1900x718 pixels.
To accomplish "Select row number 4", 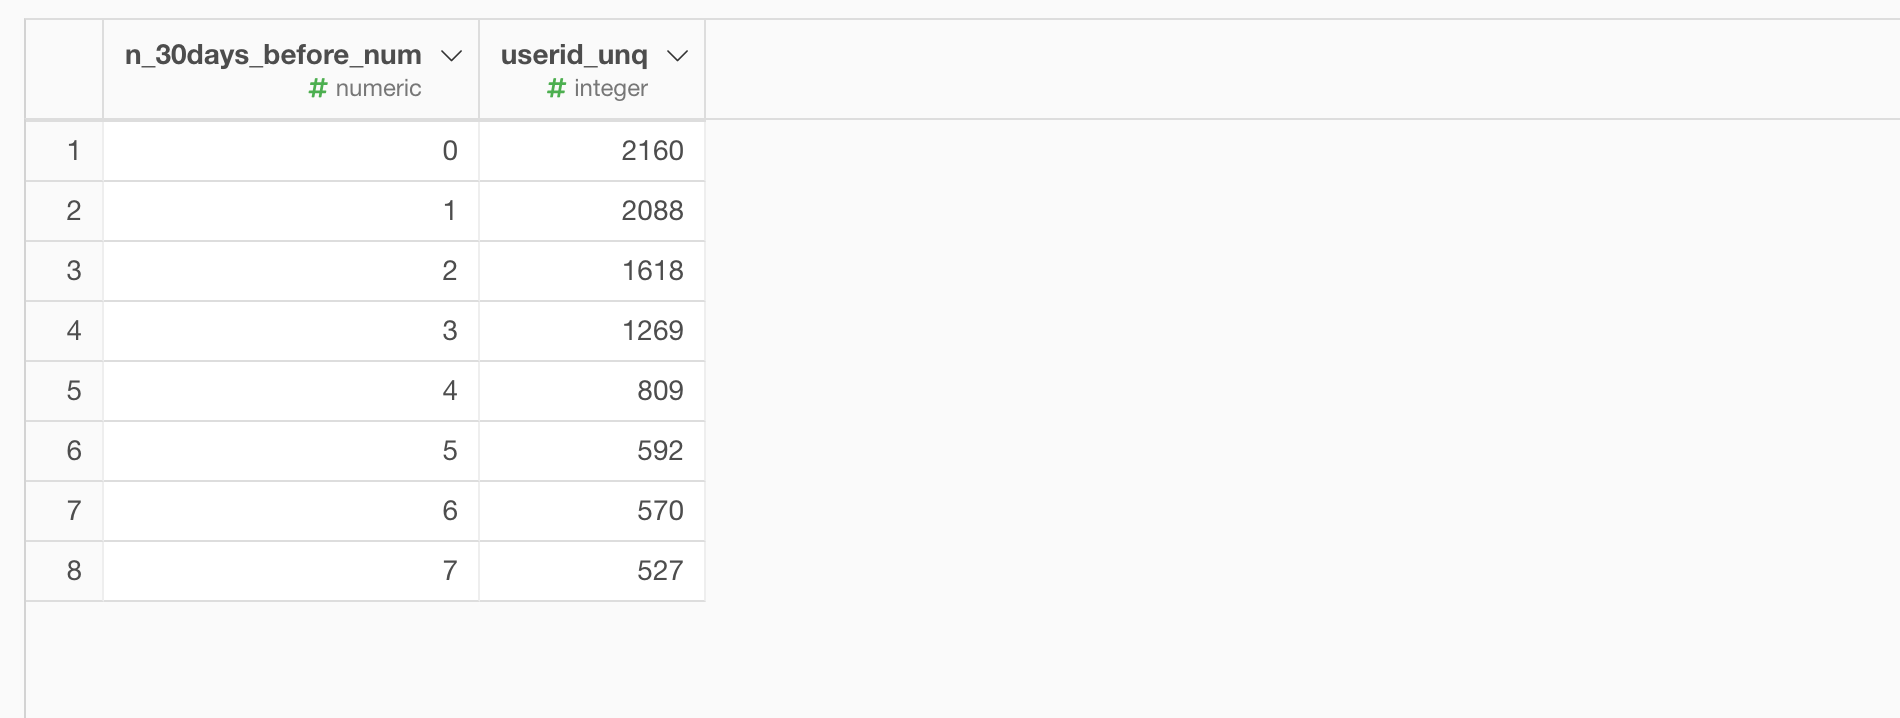I will (x=64, y=331).
